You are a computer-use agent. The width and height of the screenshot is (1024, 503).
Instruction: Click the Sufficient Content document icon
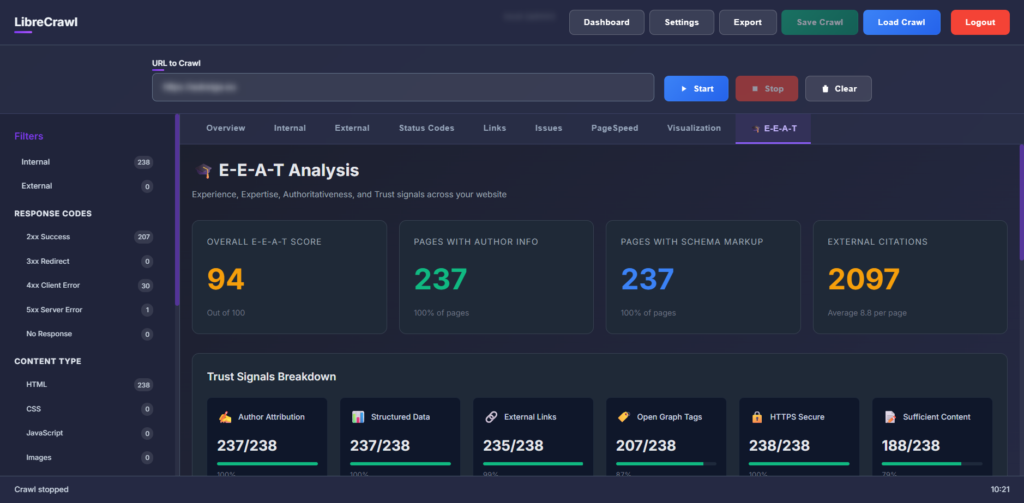(x=890, y=417)
